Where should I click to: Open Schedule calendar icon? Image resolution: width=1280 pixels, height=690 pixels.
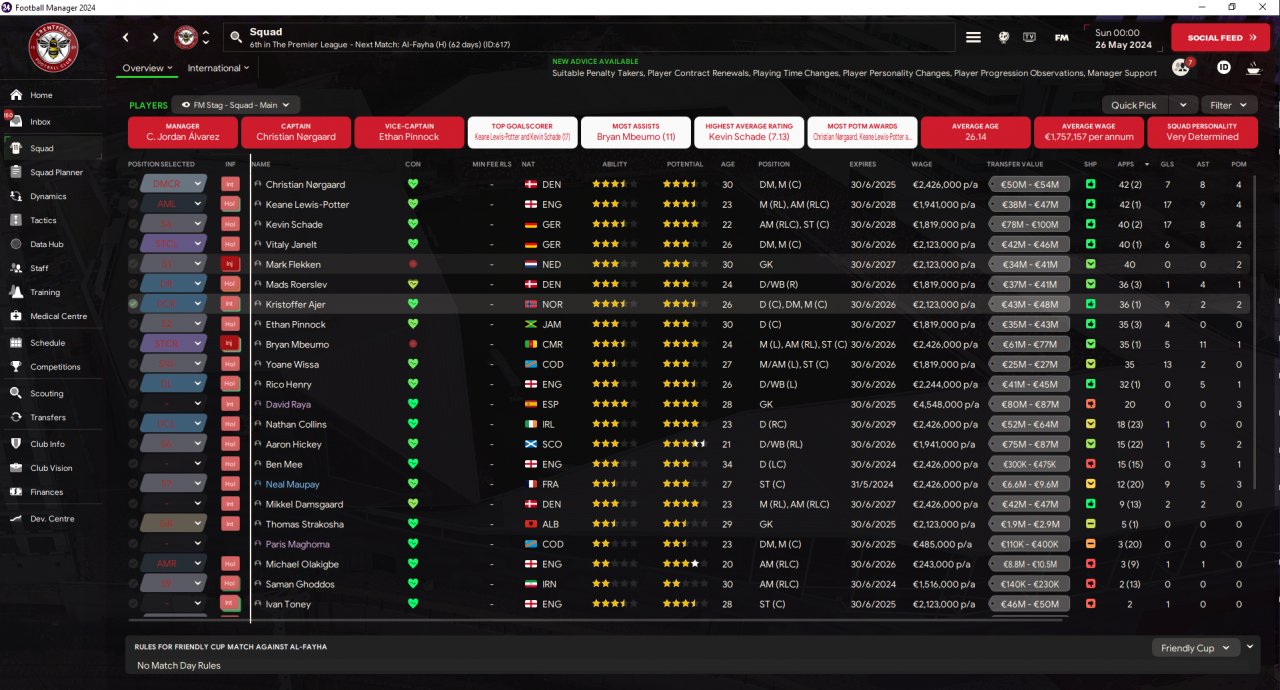point(16,342)
